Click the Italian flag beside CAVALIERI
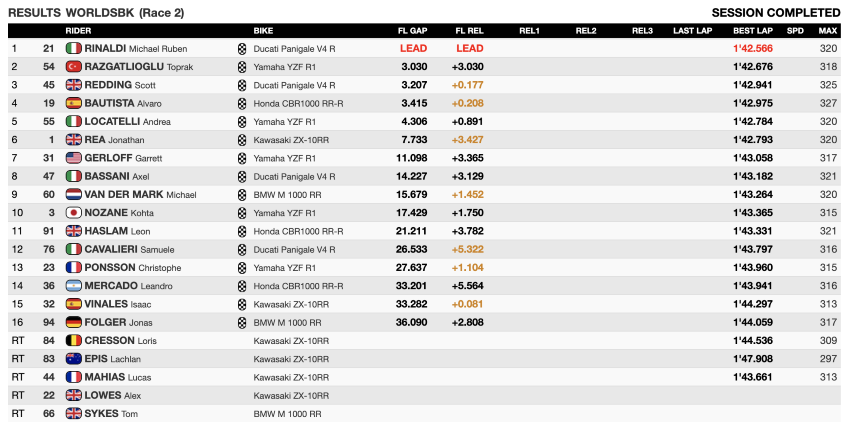Image resolution: width=854 pixels, height=428 pixels. click(x=74, y=249)
